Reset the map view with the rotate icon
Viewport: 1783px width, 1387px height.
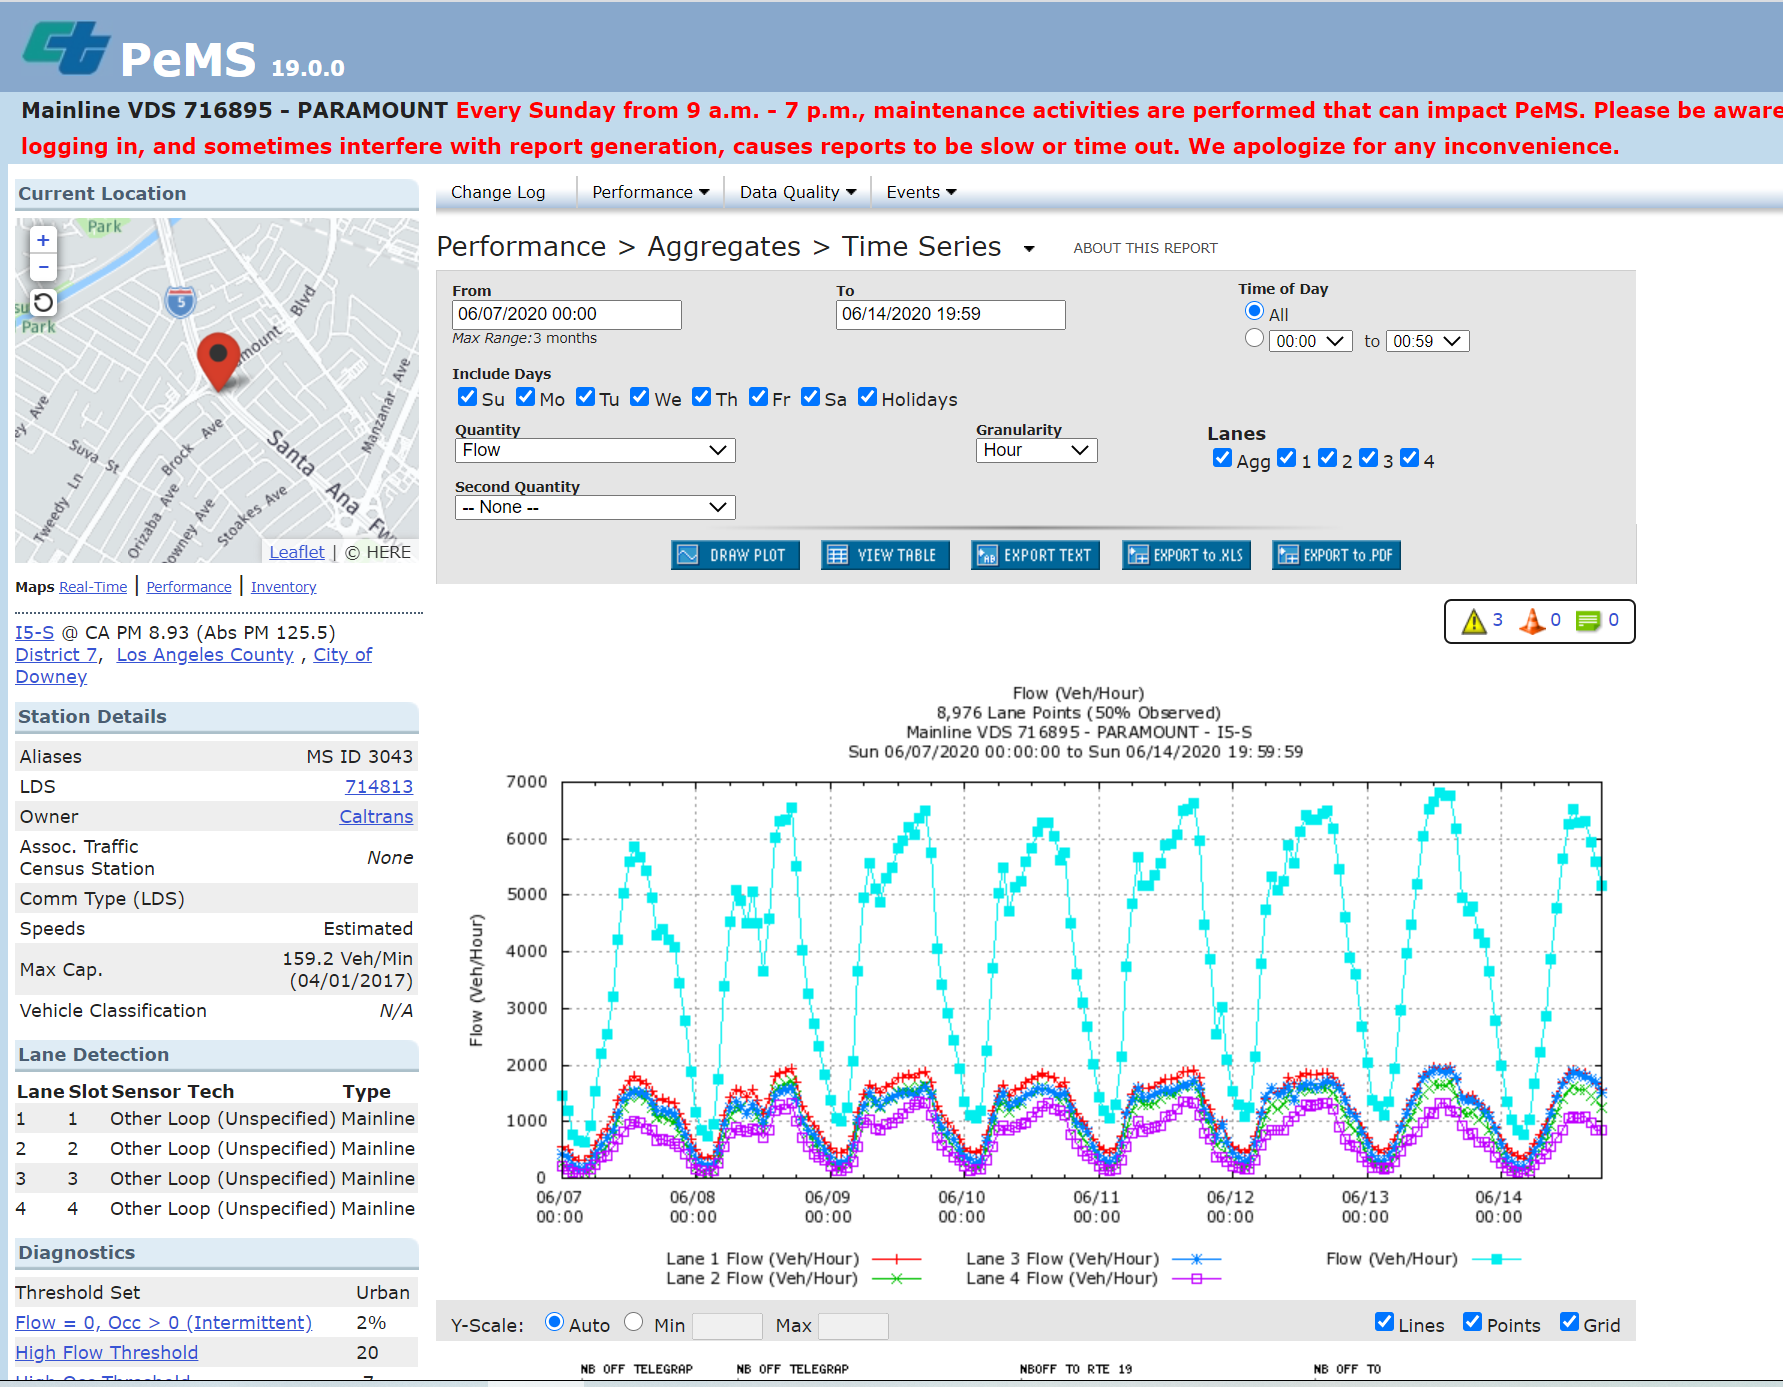[43, 302]
